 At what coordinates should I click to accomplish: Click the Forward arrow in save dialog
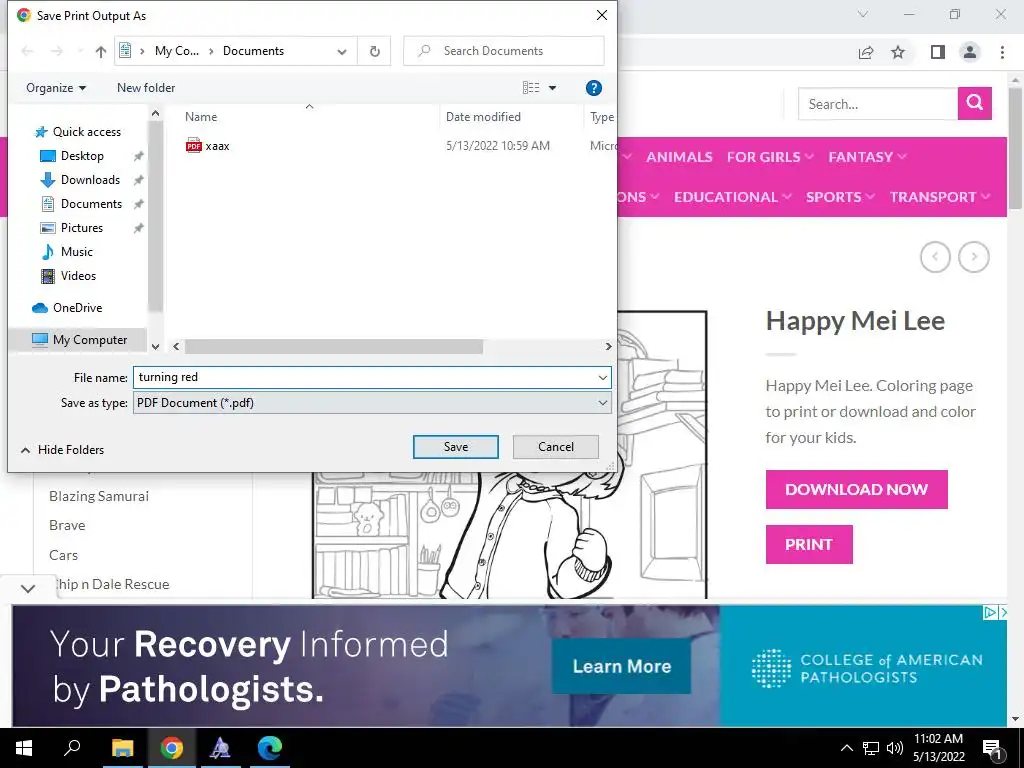(57, 51)
